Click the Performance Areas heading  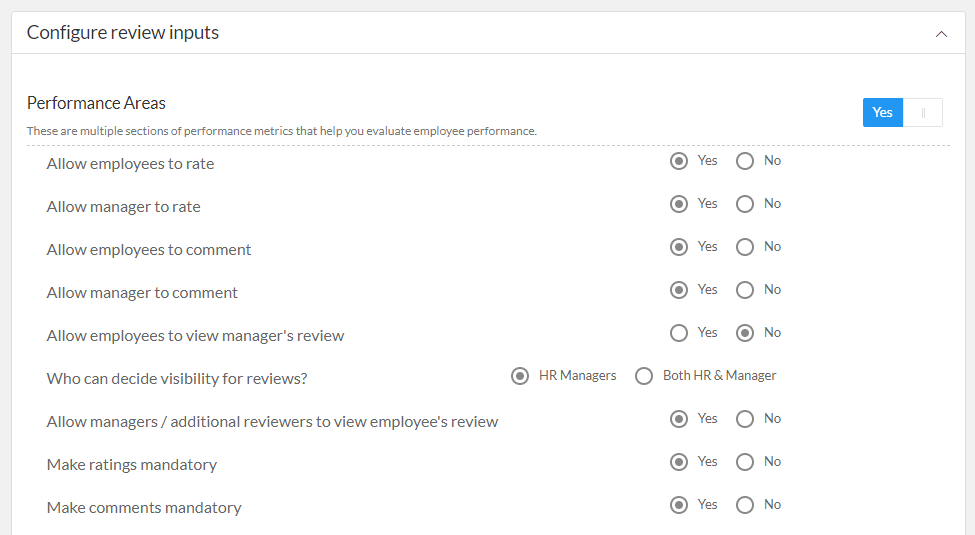coord(96,103)
